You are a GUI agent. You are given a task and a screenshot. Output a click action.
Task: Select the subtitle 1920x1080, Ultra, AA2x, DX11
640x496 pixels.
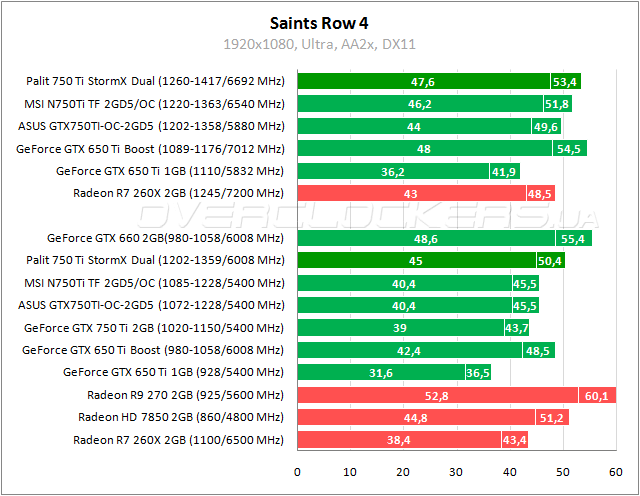(319, 44)
